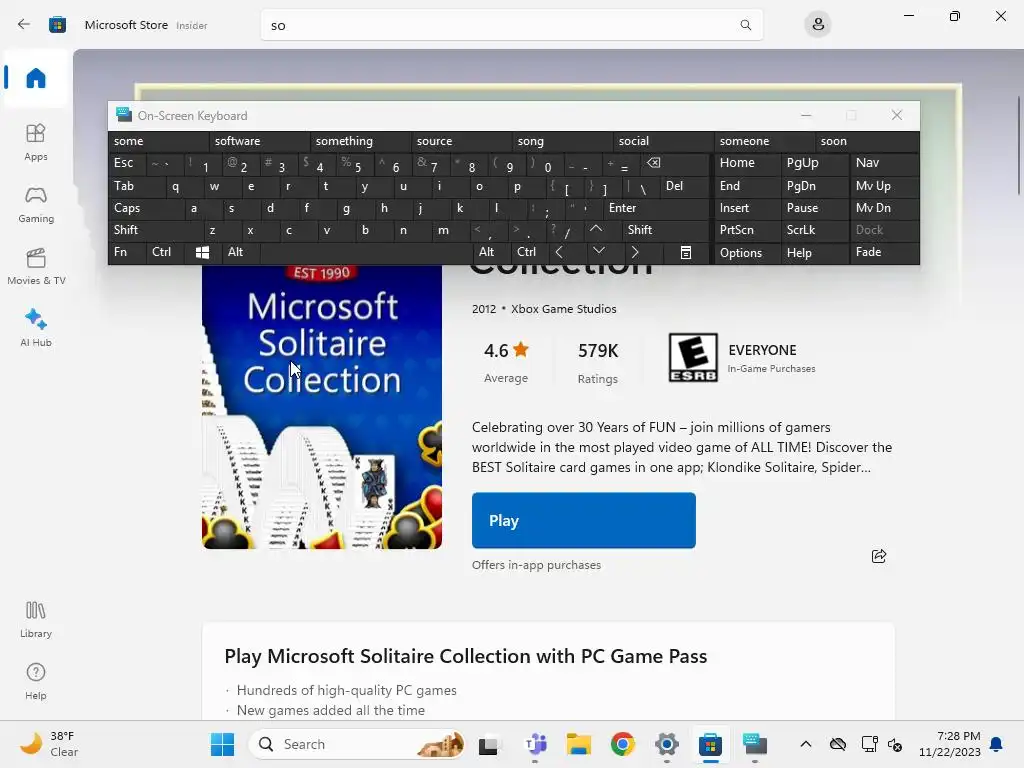Toggle the left Shift key on keyboard
Image resolution: width=1024 pixels, height=768 pixels.
pos(155,230)
